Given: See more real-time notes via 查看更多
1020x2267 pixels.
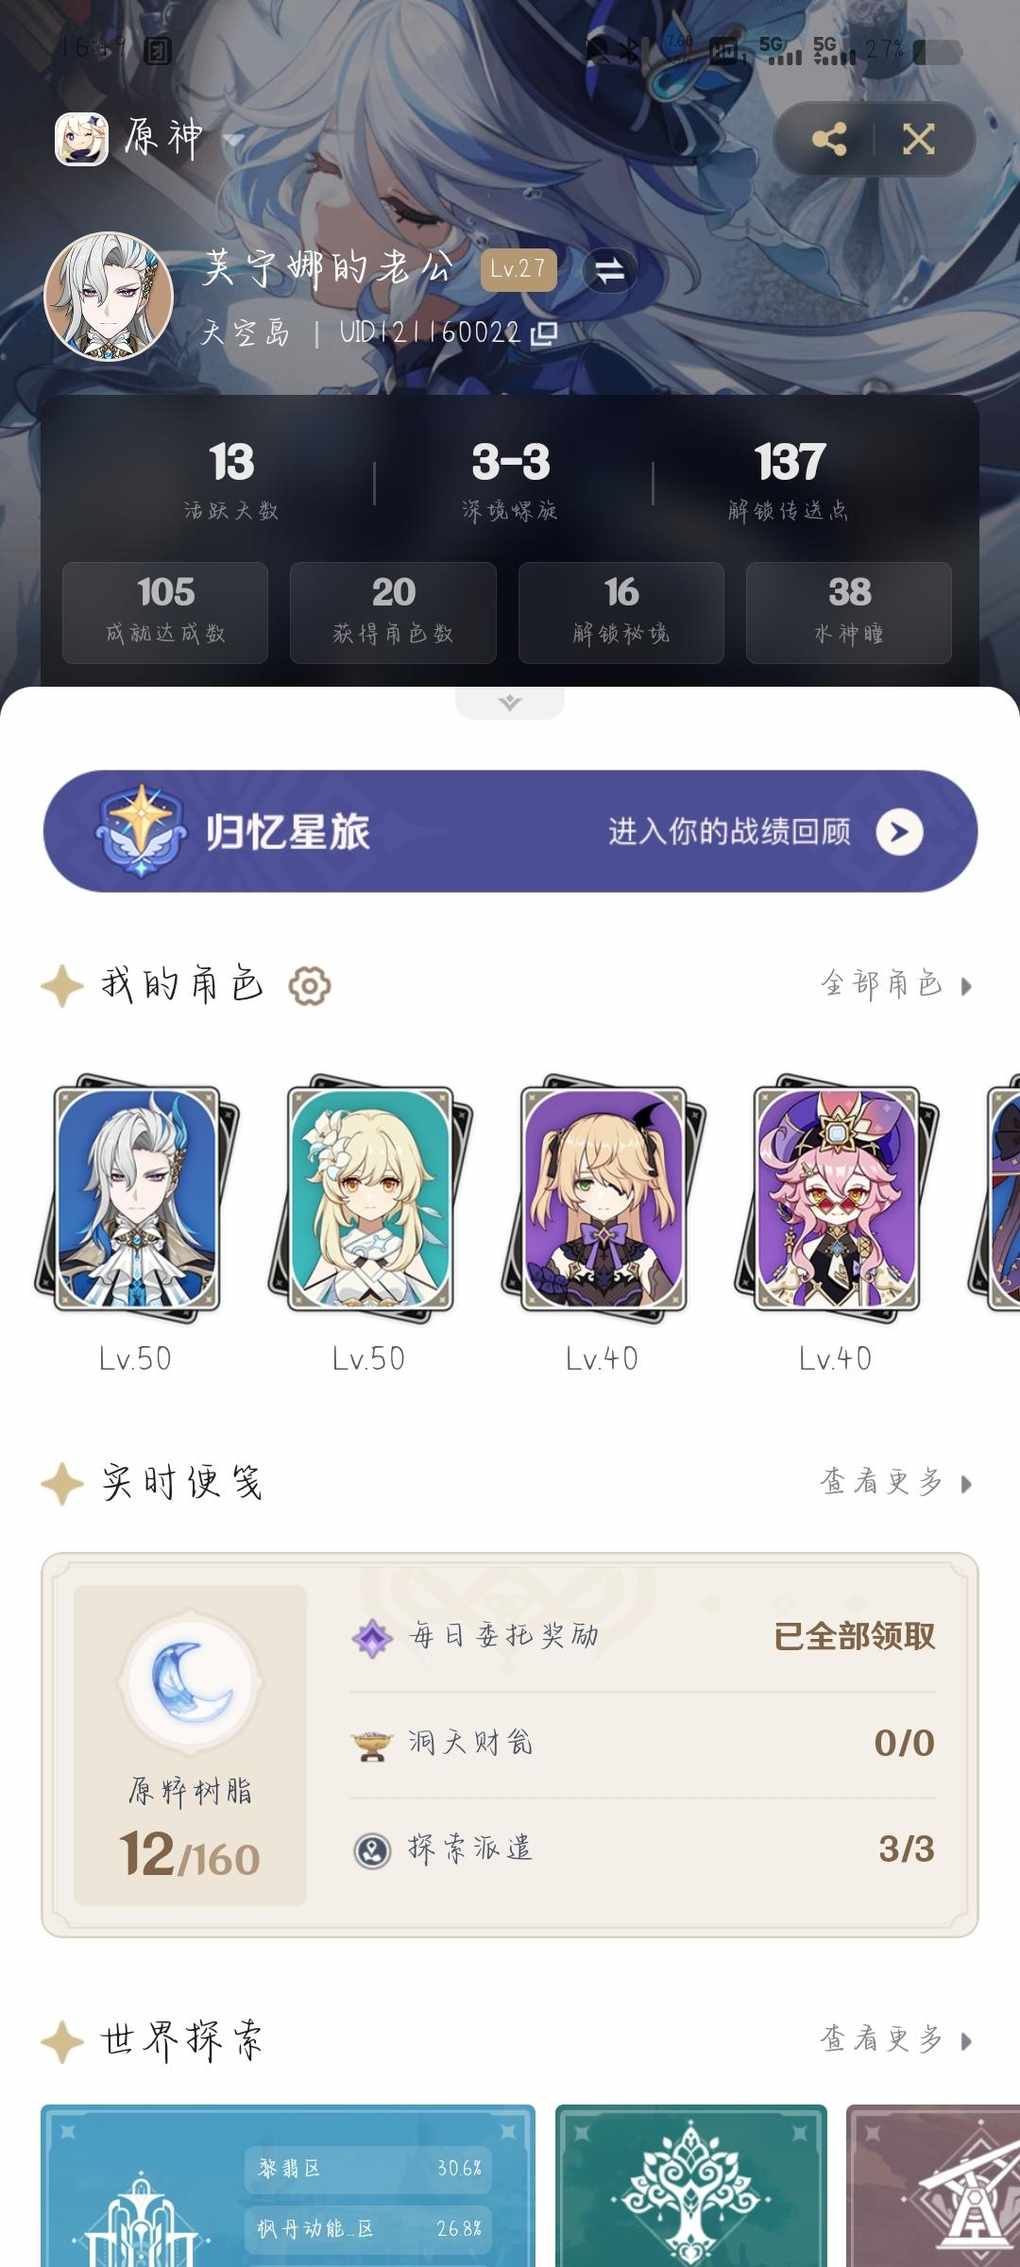Looking at the screenshot, I should [896, 1482].
